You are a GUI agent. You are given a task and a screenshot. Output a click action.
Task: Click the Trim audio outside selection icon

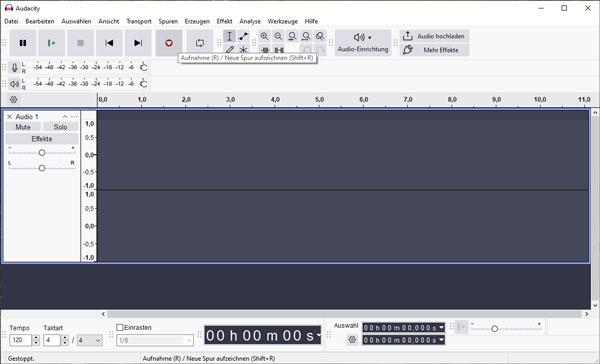pos(265,50)
